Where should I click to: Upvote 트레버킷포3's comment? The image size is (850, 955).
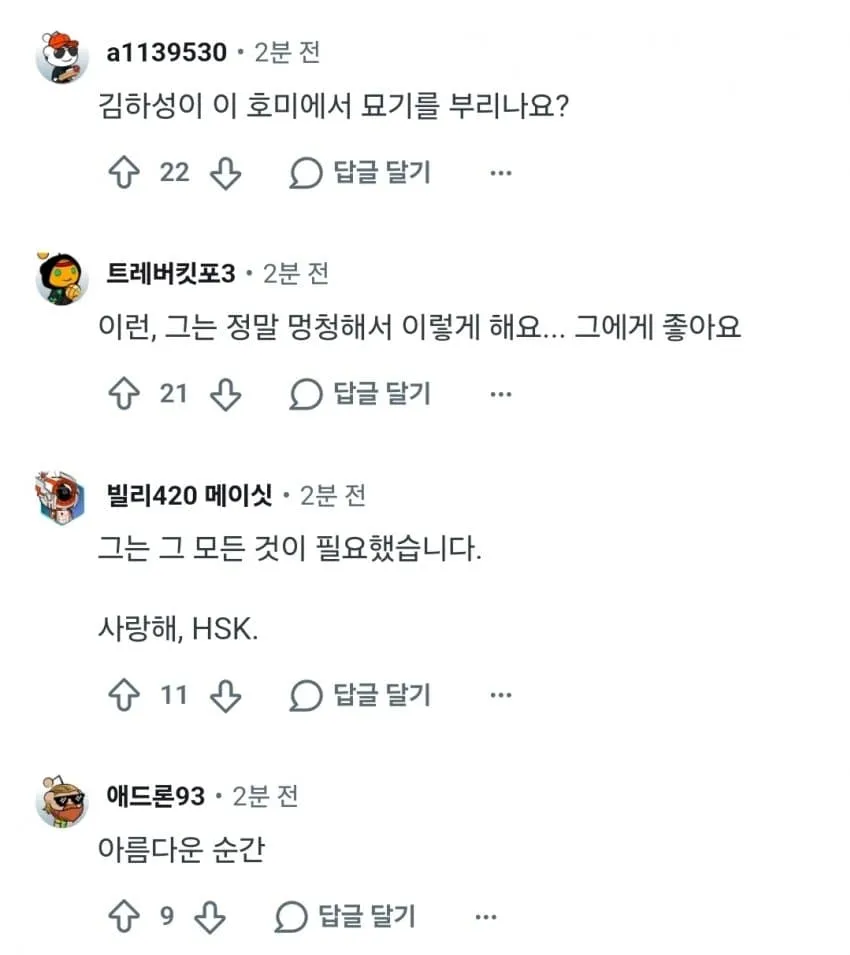124,394
